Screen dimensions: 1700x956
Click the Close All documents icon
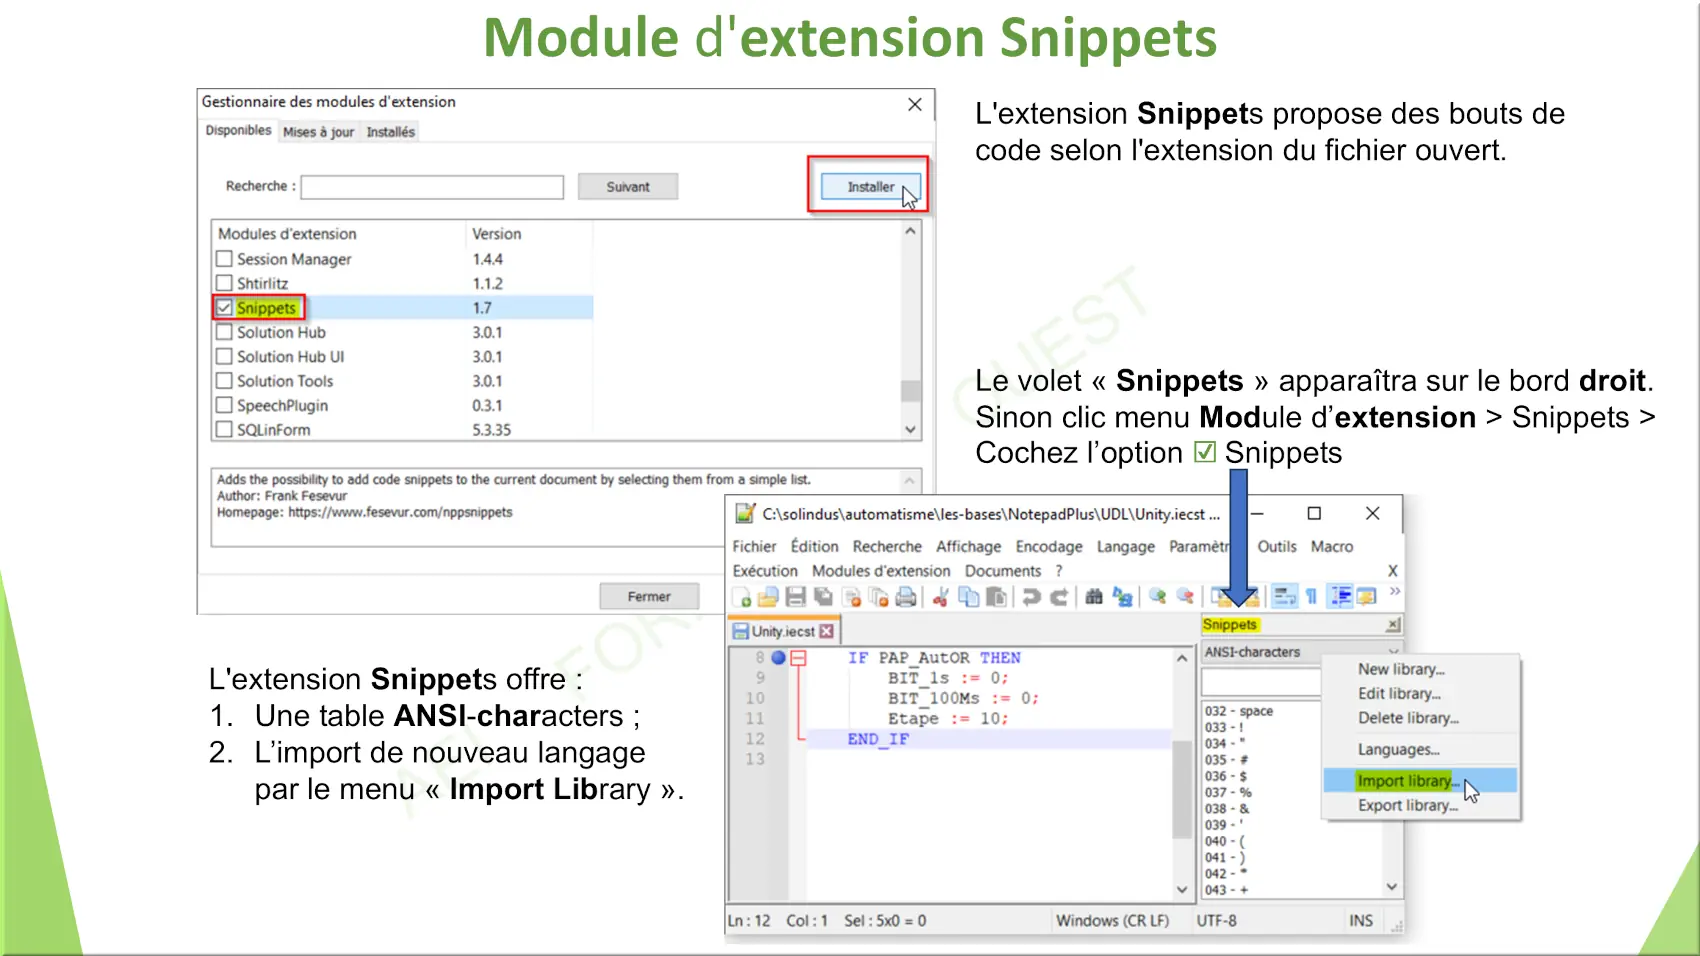click(879, 597)
